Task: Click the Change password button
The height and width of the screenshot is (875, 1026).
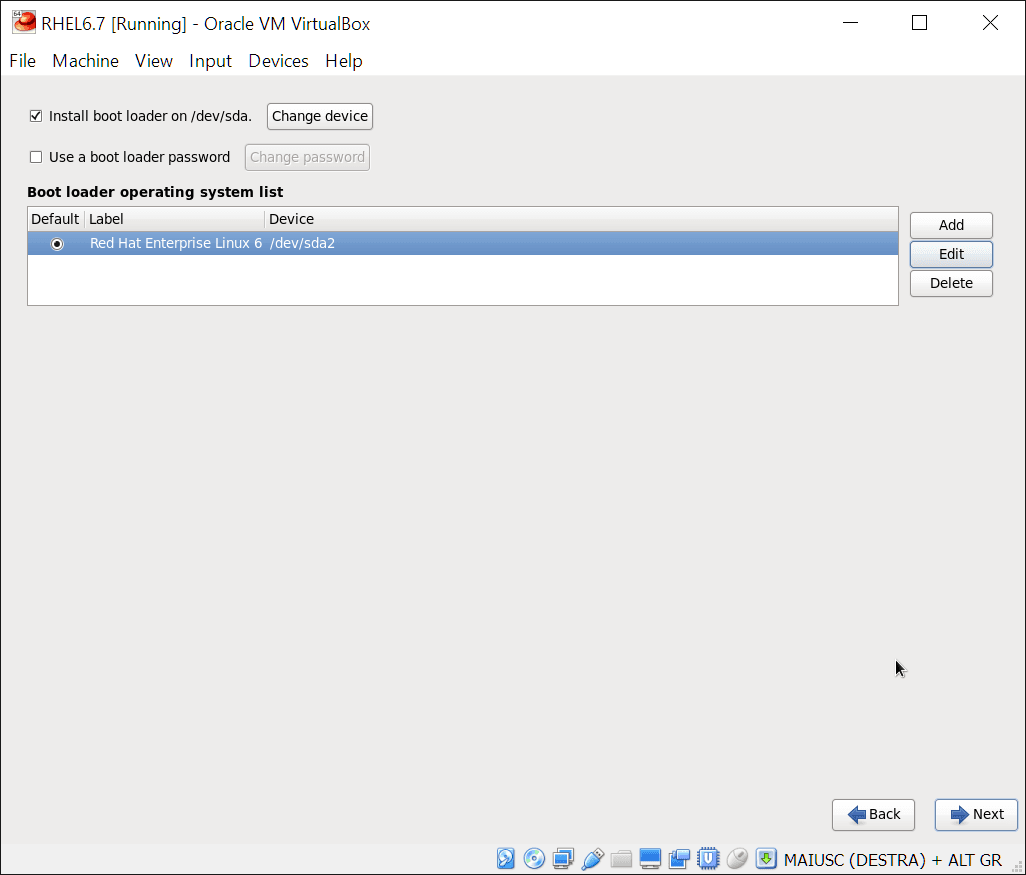Action: click(x=307, y=157)
